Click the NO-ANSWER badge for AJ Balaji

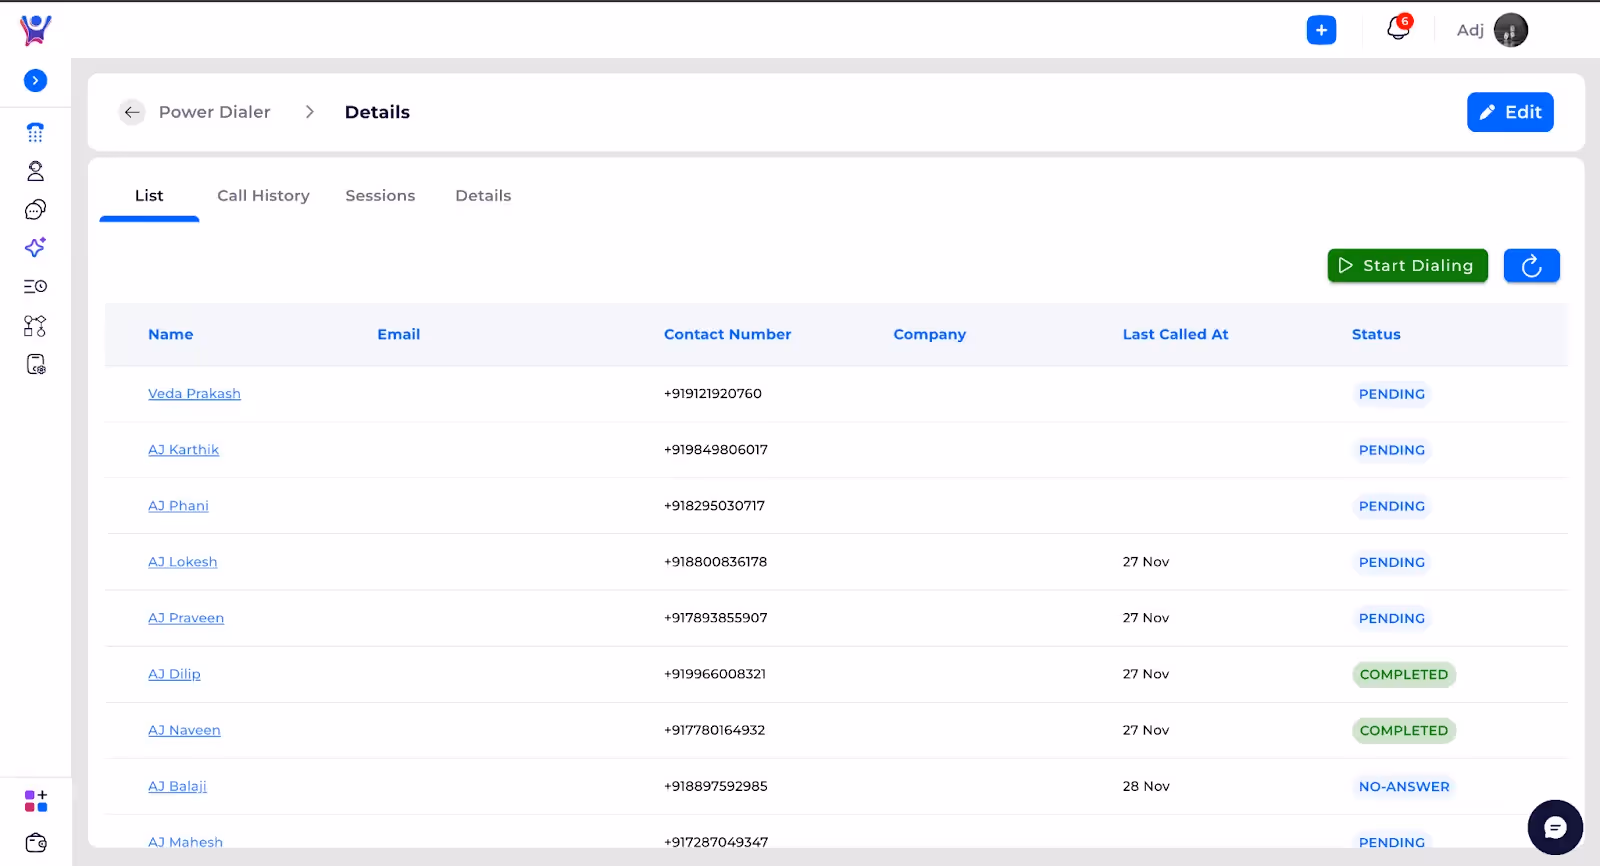[x=1404, y=786]
